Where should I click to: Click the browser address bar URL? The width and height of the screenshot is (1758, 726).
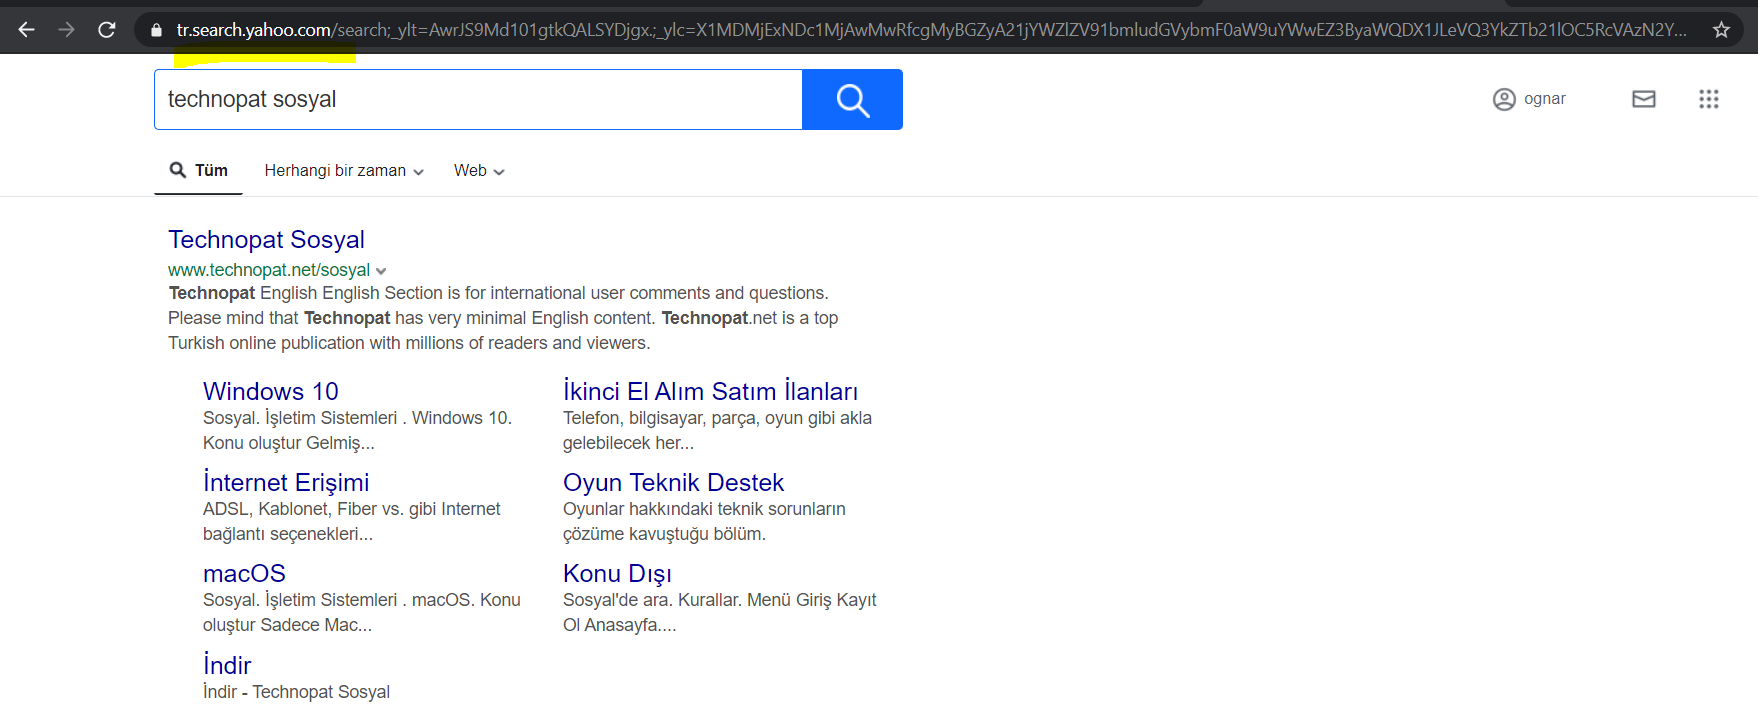point(931,30)
